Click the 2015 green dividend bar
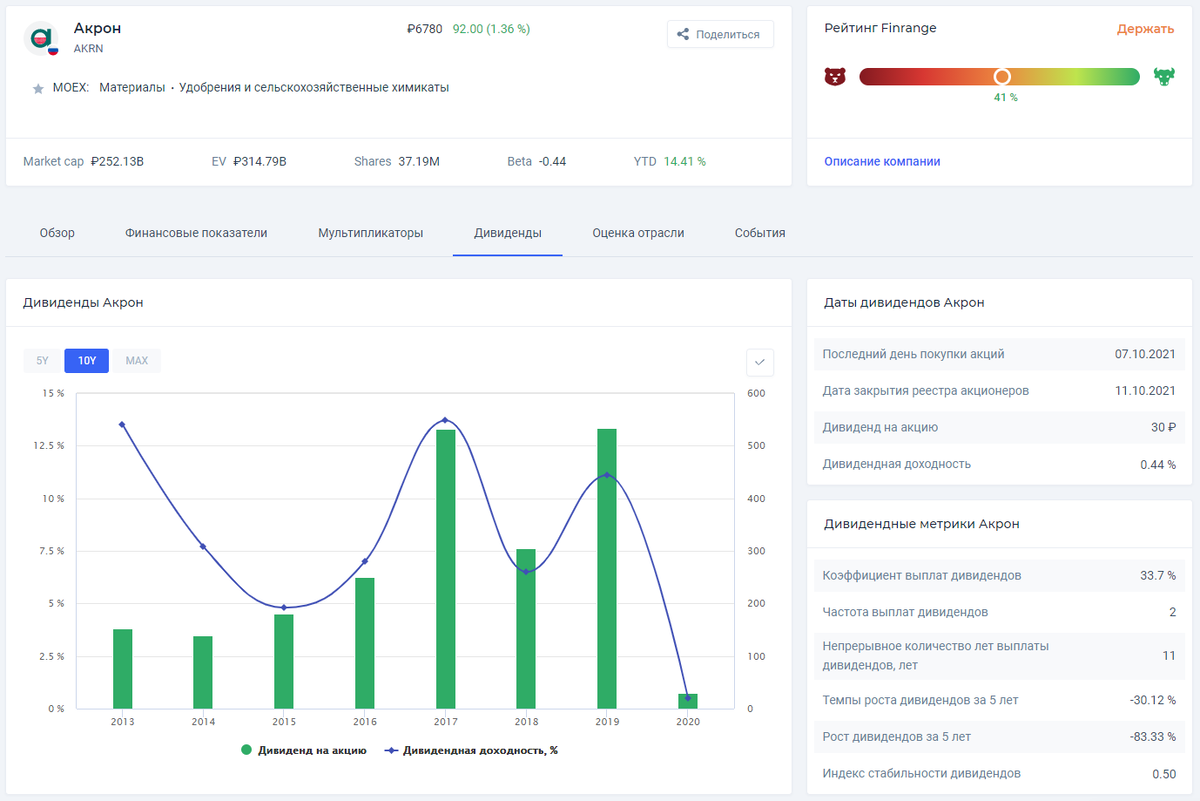The width and height of the screenshot is (1200, 801). pyautogui.click(x=284, y=662)
